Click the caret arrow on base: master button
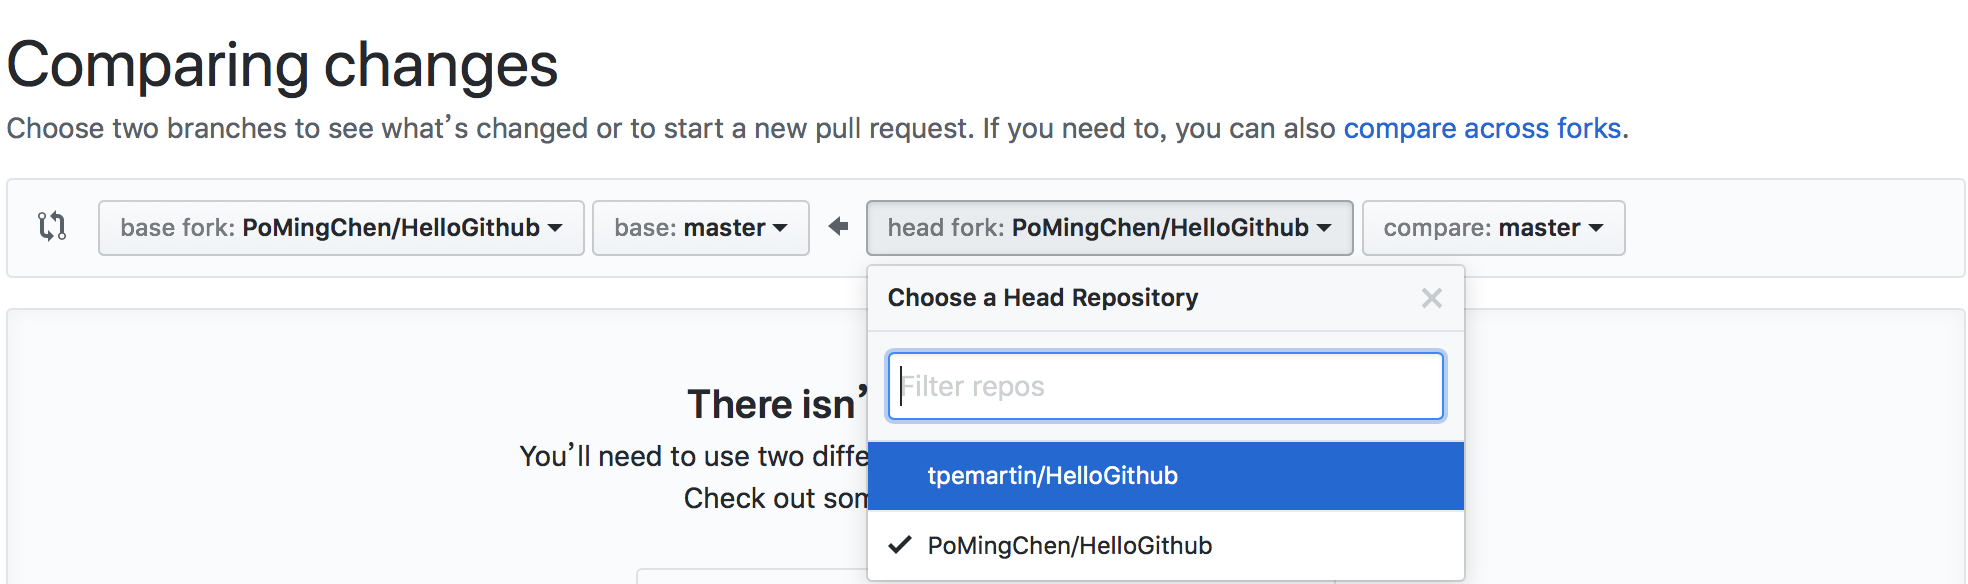 click(780, 228)
